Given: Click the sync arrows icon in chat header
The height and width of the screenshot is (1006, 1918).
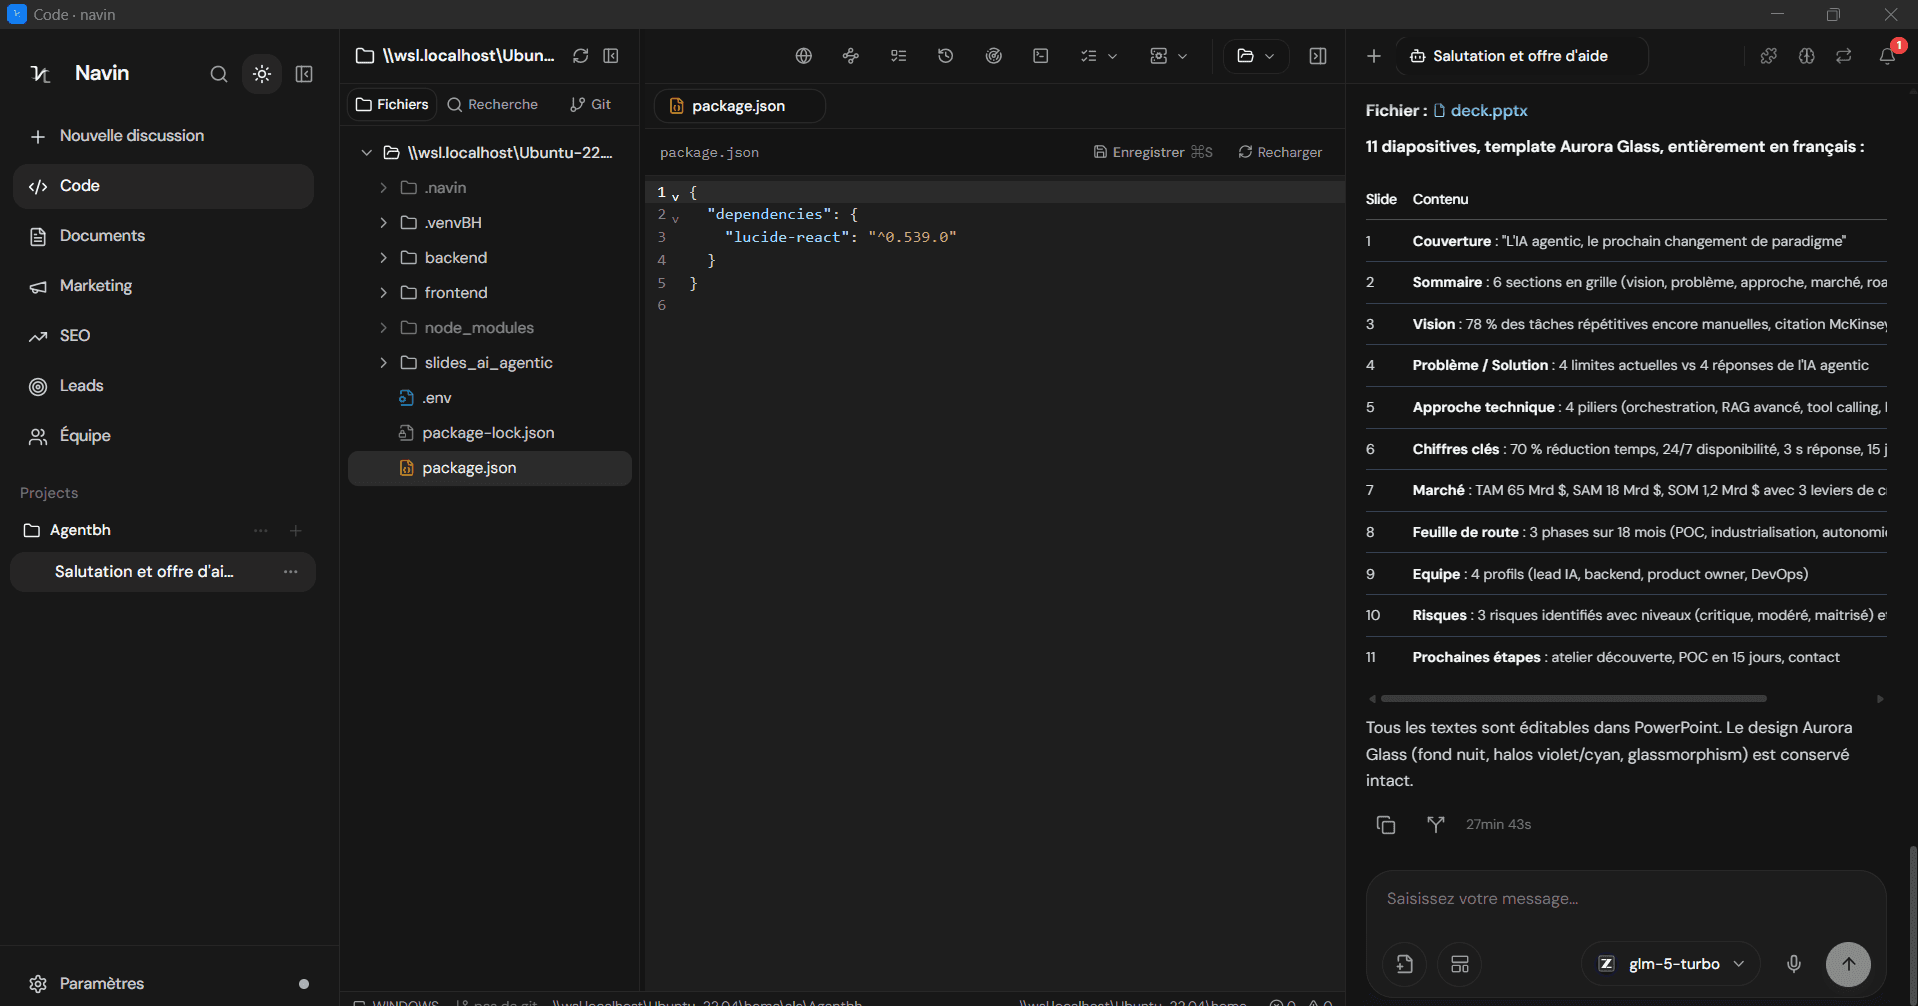Looking at the screenshot, I should point(1844,56).
